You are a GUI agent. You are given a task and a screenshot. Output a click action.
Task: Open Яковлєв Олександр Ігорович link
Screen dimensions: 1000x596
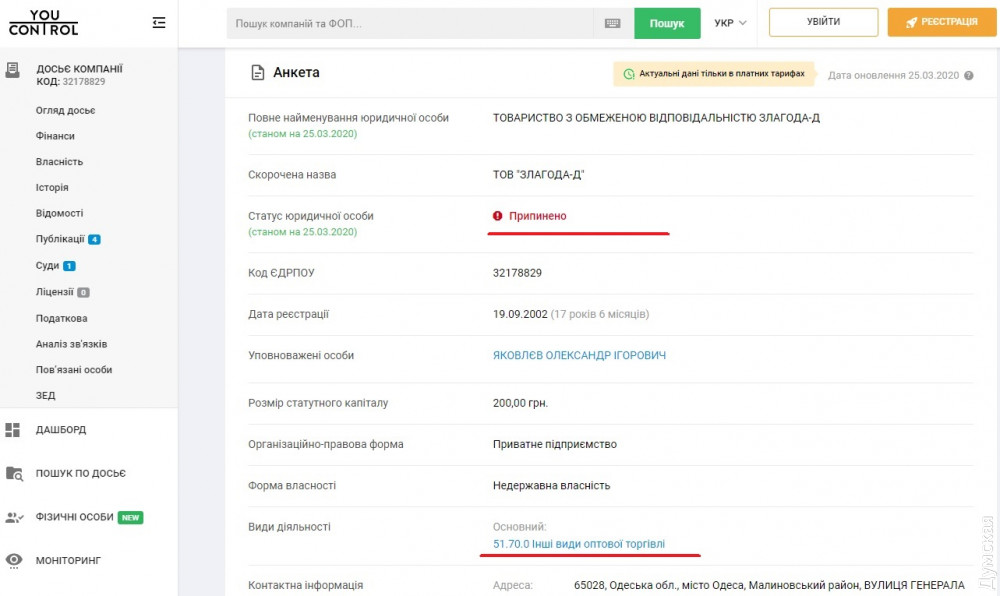pos(579,355)
